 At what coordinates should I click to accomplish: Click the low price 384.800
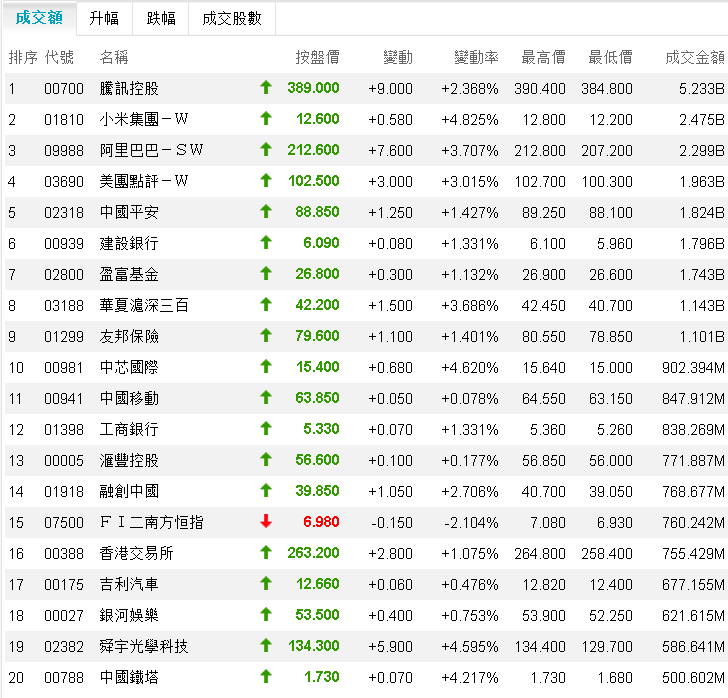[x=607, y=89]
